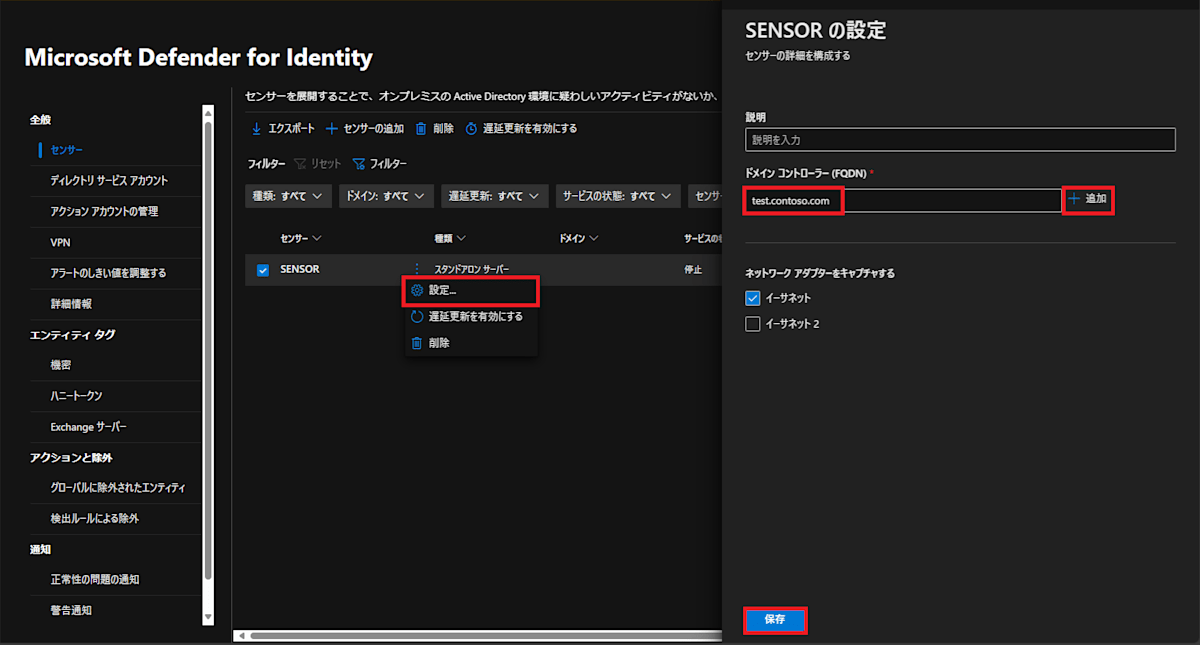Screen dimensions: 1200x645
Task: Sort by the センサー column header
Action: pos(301,238)
